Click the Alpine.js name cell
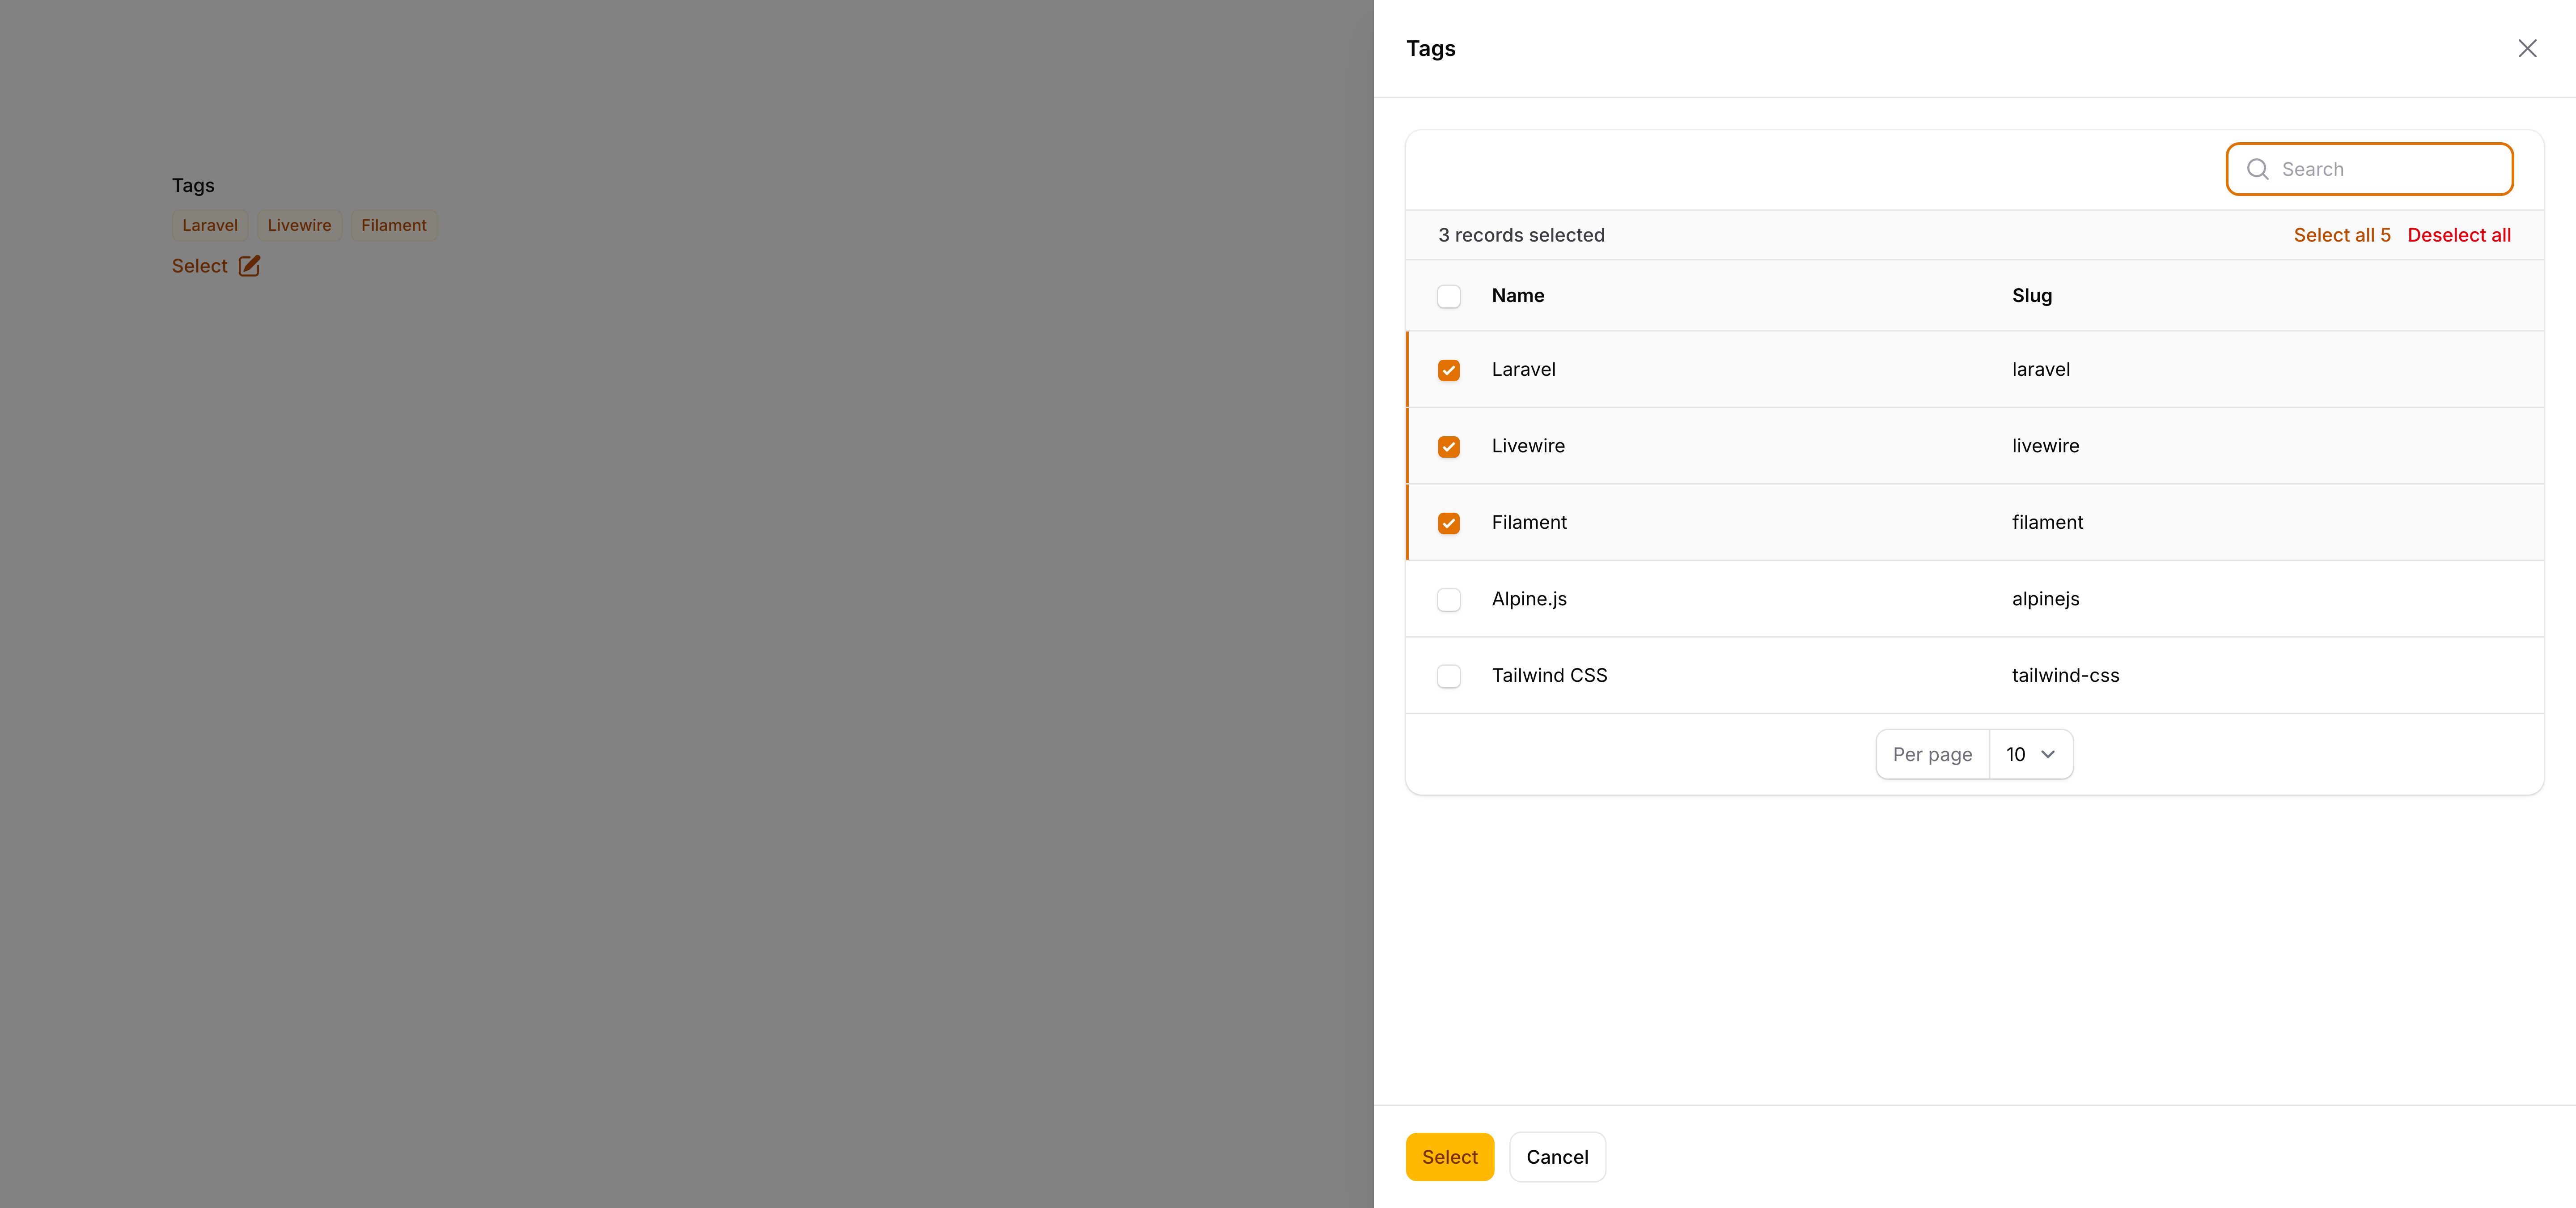2576x1208 pixels. [x=1529, y=599]
